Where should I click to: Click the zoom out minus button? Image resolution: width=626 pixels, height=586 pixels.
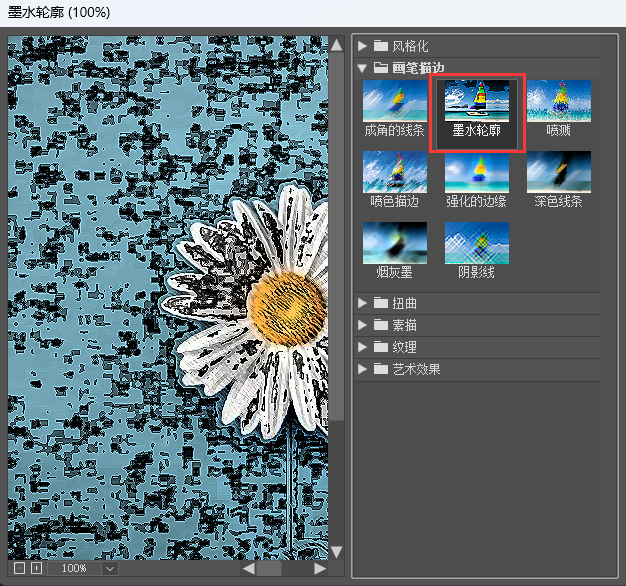click(20, 568)
